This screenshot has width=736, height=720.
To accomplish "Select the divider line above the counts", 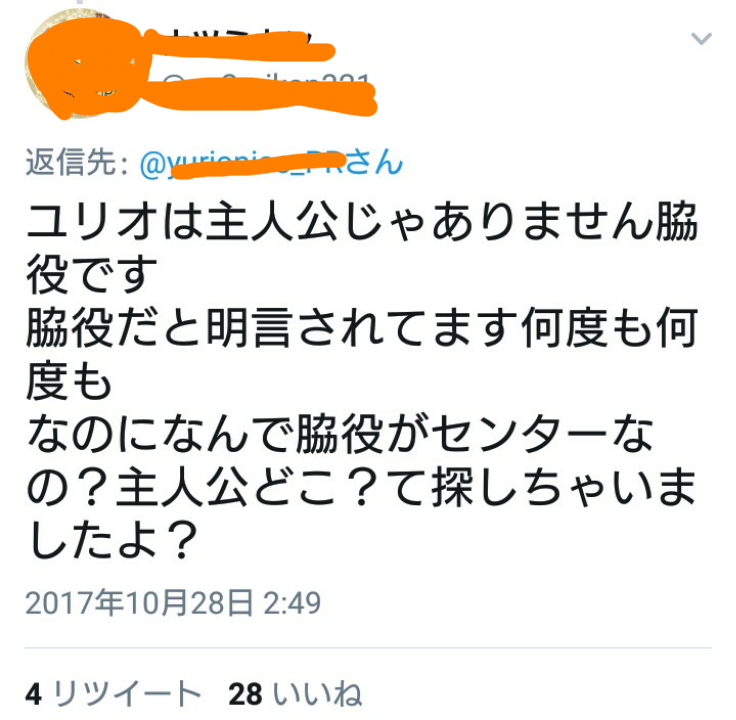I will tap(368, 648).
